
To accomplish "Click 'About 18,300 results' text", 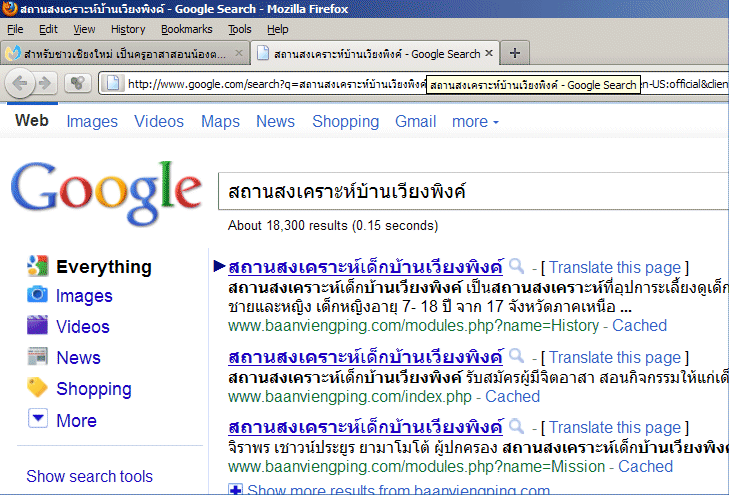I will [x=287, y=225].
